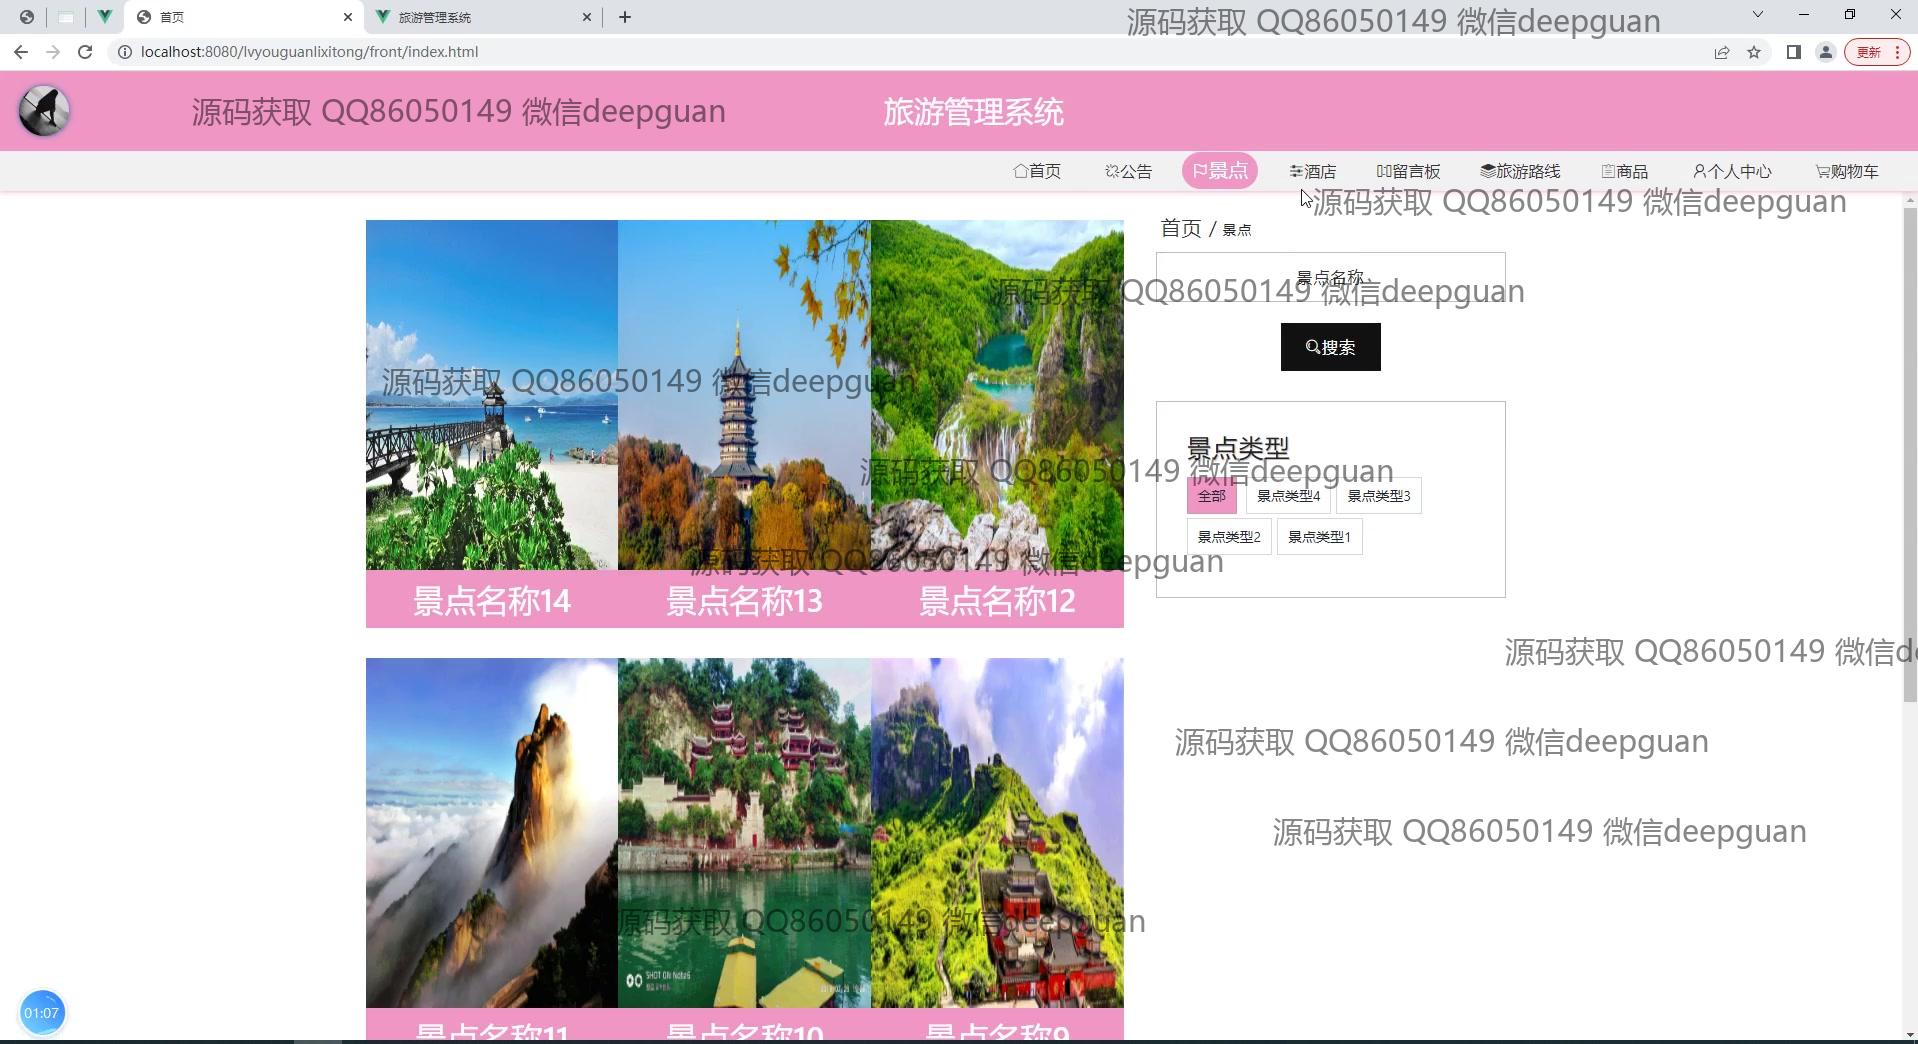Reload the page with the refresh icon
The image size is (1918, 1044).
coord(85,52)
